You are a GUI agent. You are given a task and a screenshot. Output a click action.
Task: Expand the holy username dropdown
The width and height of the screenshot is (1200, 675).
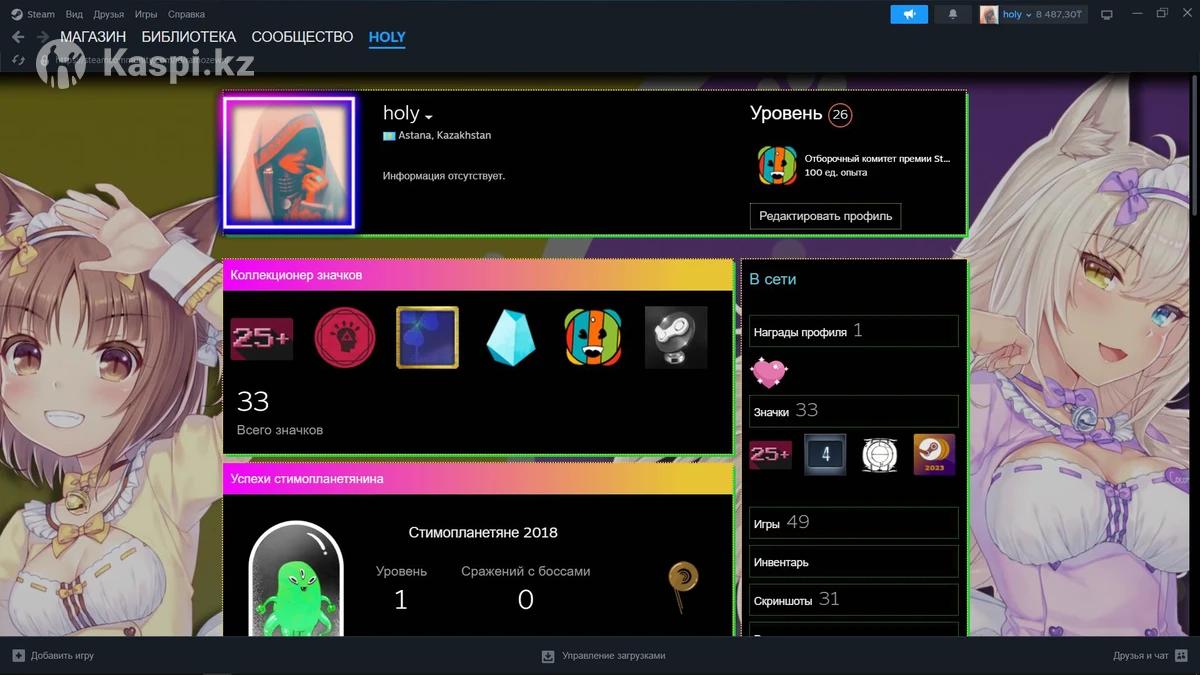point(429,116)
